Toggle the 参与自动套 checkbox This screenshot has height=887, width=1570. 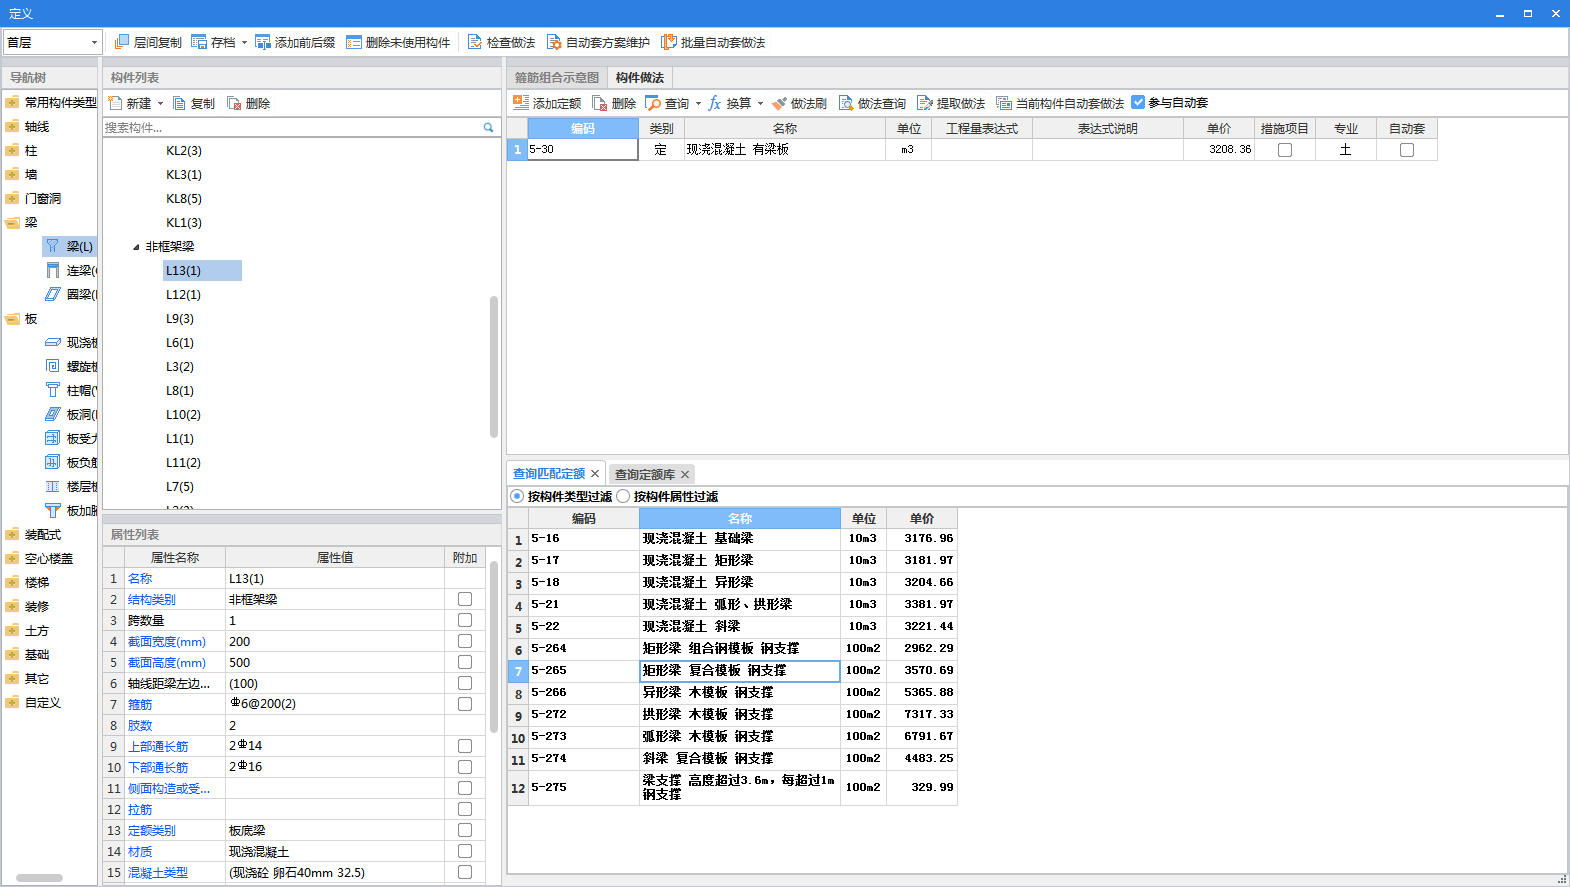(1138, 102)
